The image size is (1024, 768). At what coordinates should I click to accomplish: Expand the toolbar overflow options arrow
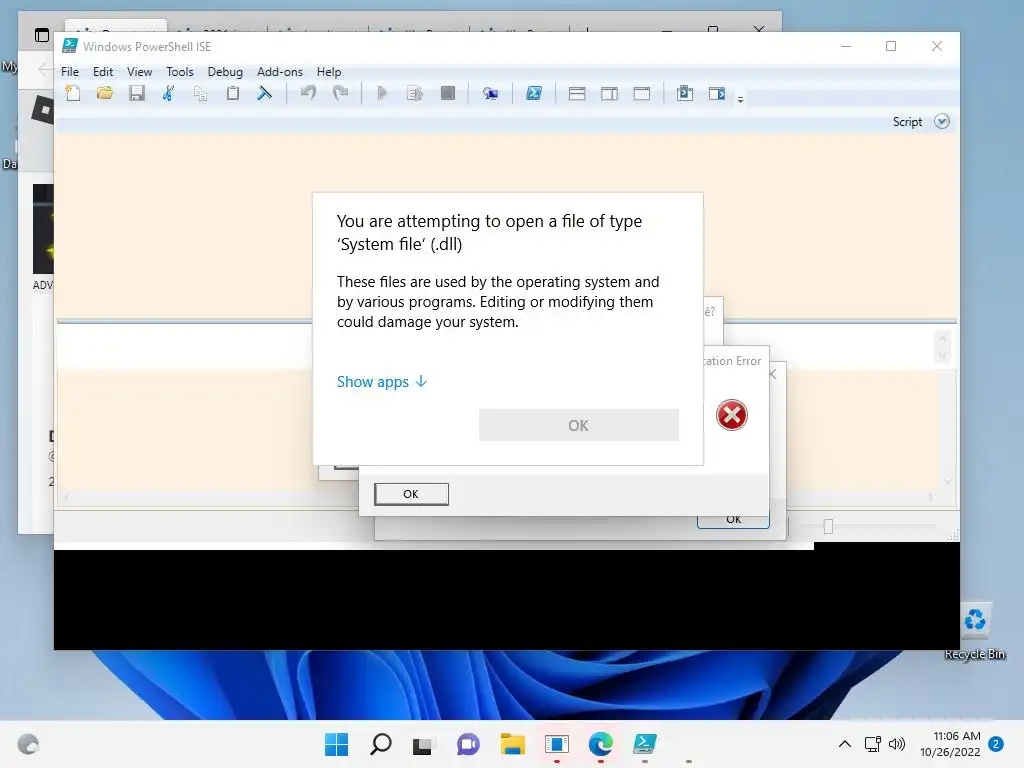coord(741,100)
